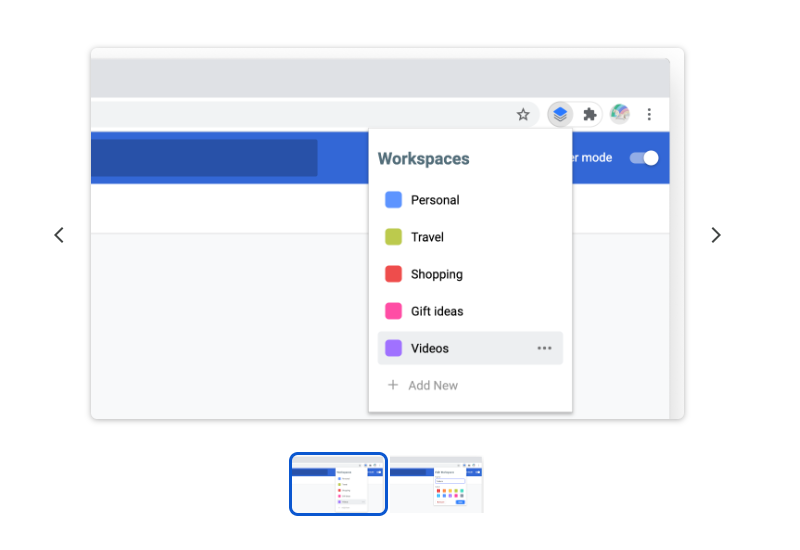This screenshot has width=800, height=550.
Task: Bookmark the page with the star icon
Action: coord(523,114)
